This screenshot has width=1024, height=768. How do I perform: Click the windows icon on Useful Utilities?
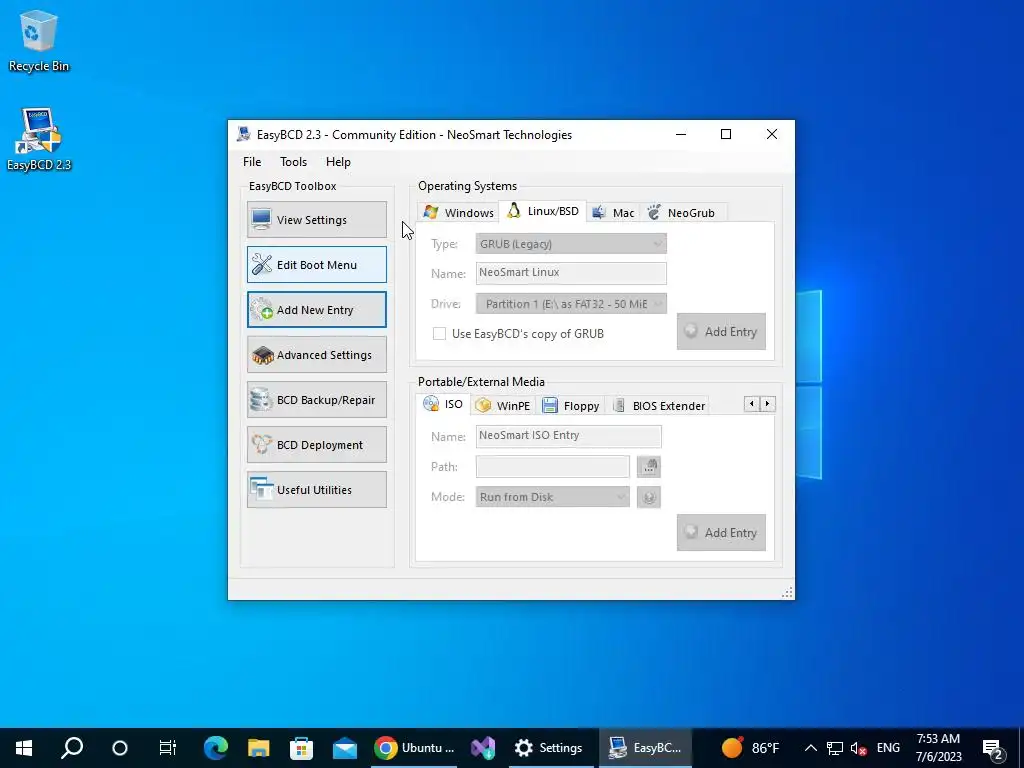262,490
